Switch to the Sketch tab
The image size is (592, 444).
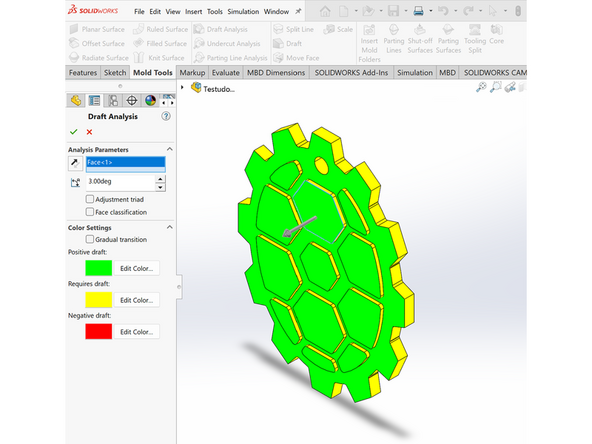pyautogui.click(x=115, y=72)
